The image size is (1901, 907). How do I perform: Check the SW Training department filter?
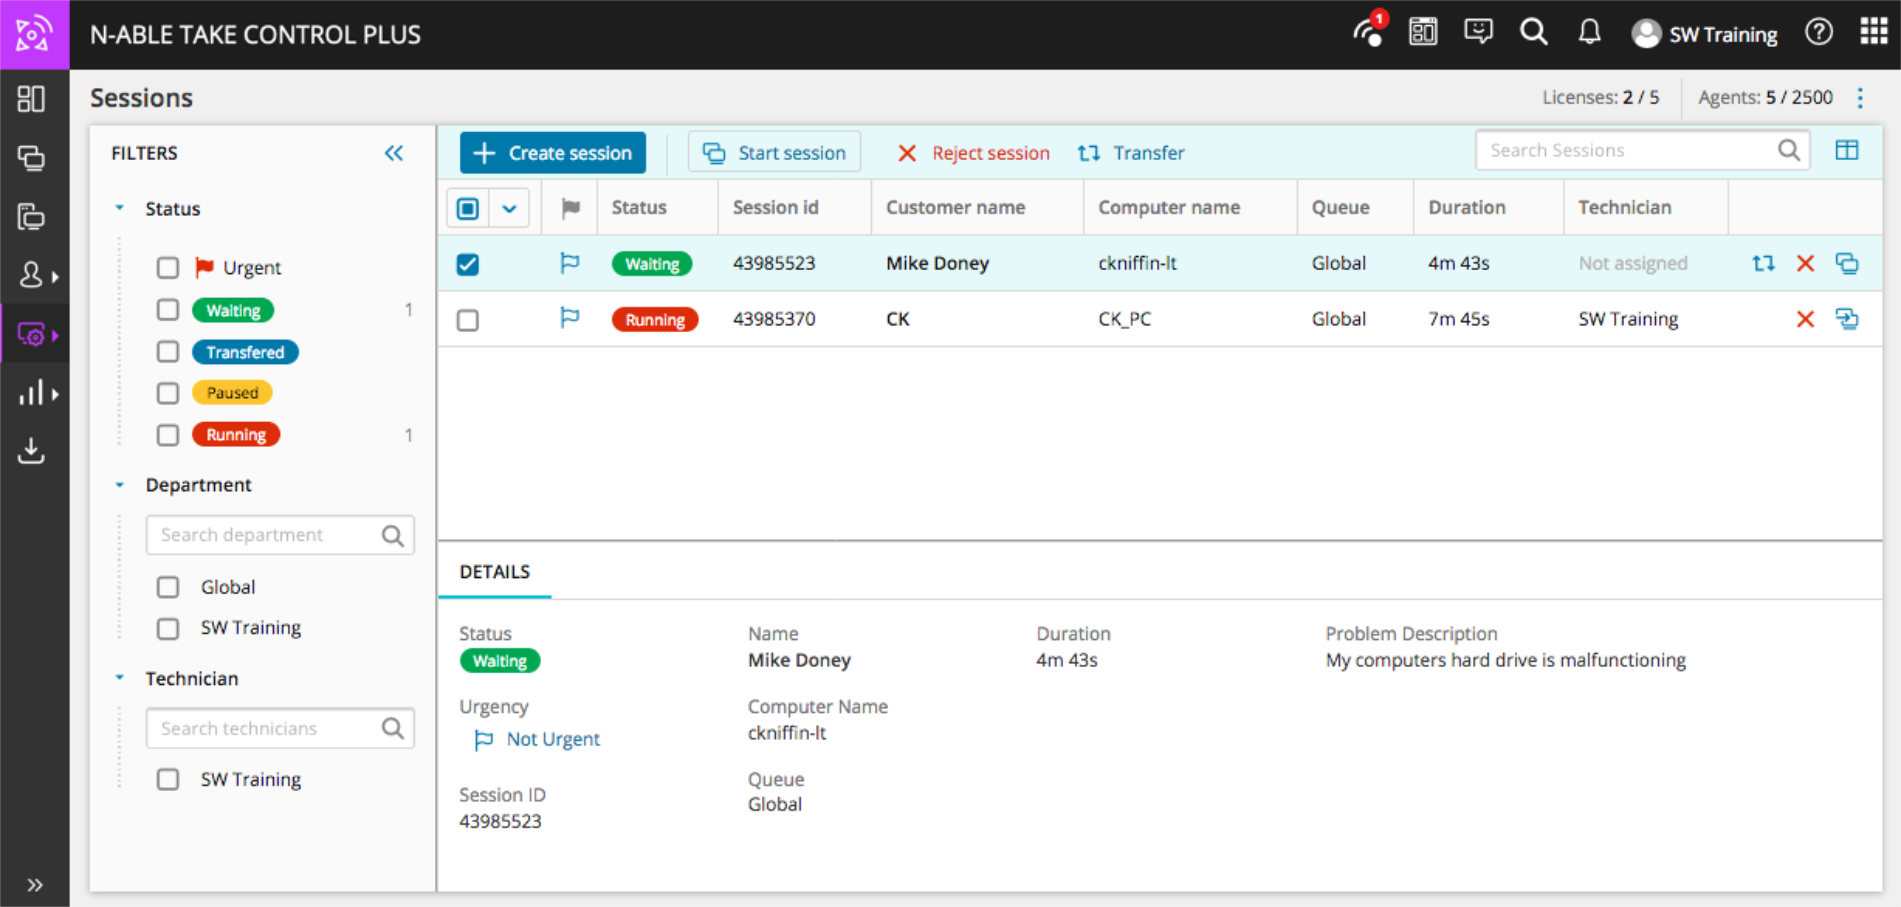point(168,628)
